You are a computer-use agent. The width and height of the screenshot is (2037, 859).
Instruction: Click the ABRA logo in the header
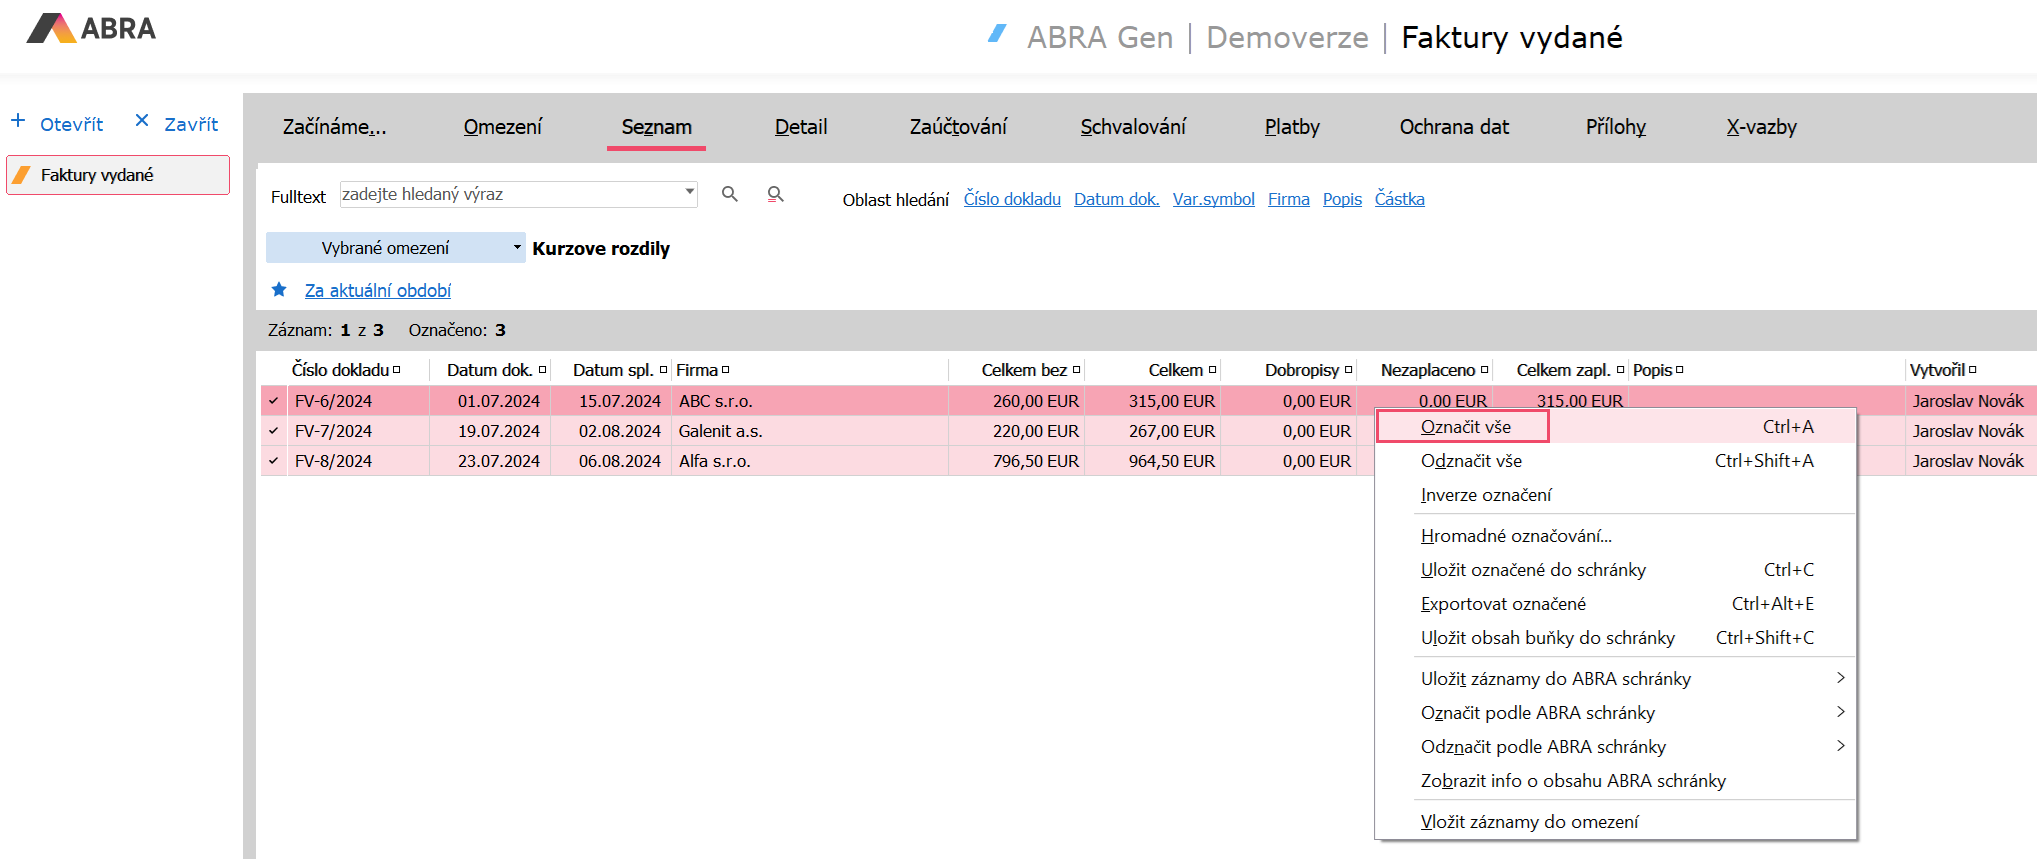pos(91,29)
